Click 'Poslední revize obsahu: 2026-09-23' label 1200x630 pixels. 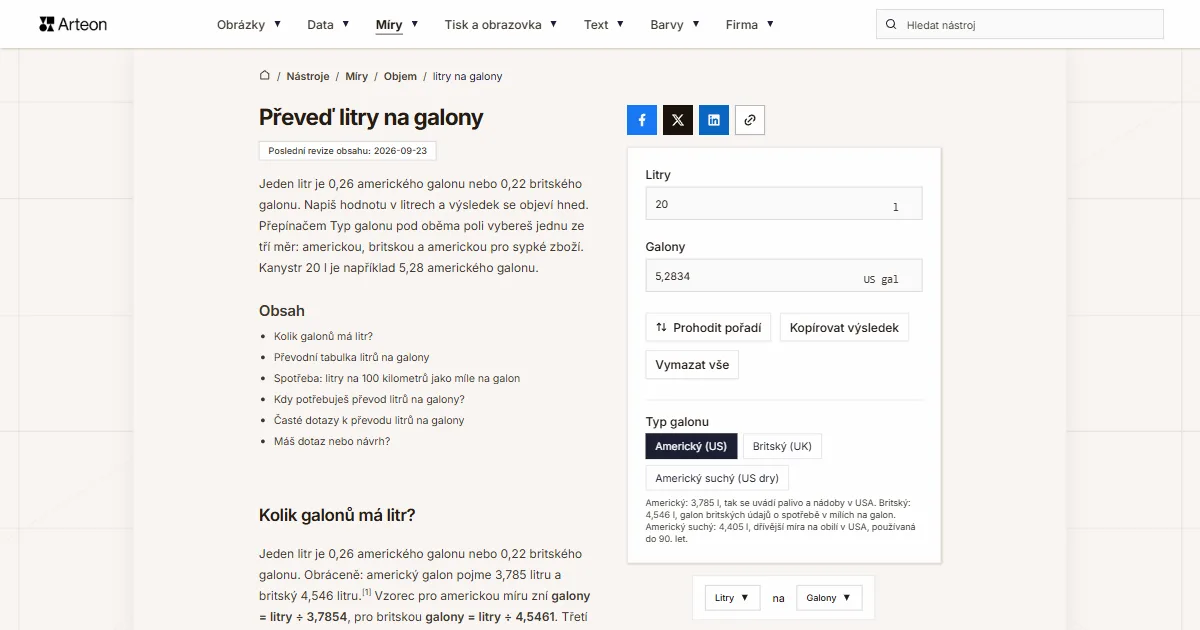(x=348, y=151)
